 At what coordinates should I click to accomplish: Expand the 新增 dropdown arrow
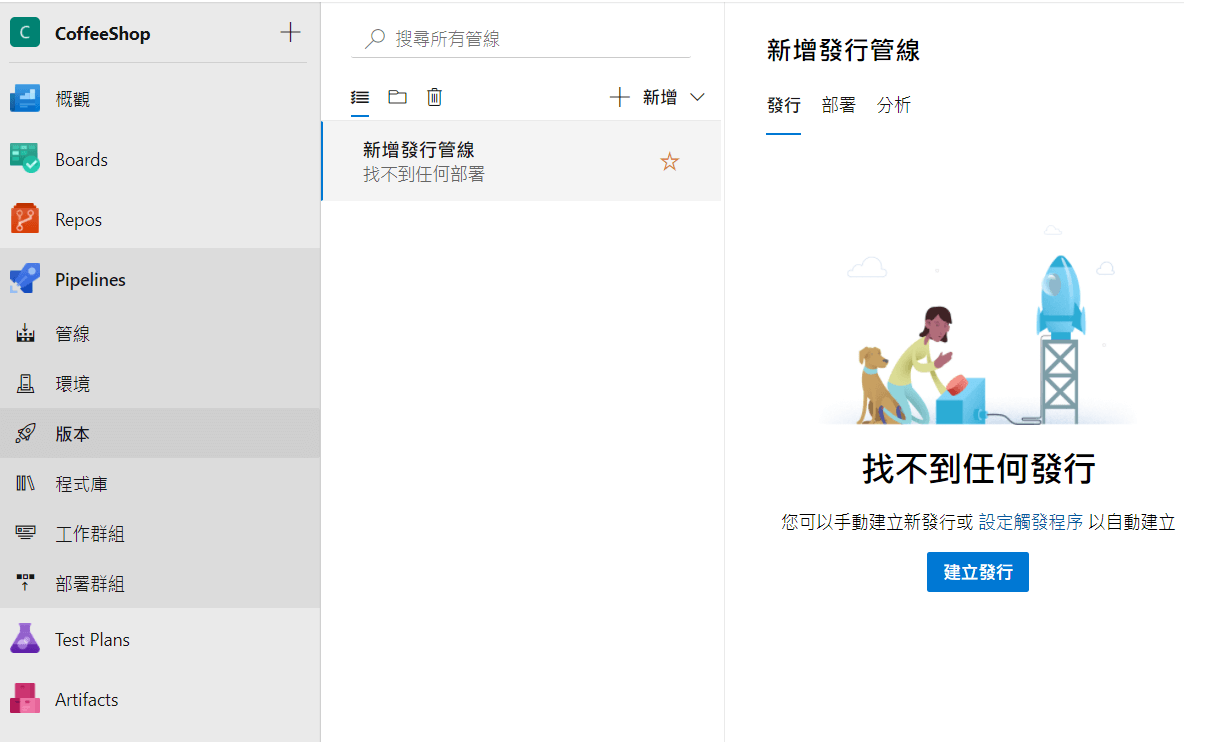(698, 97)
